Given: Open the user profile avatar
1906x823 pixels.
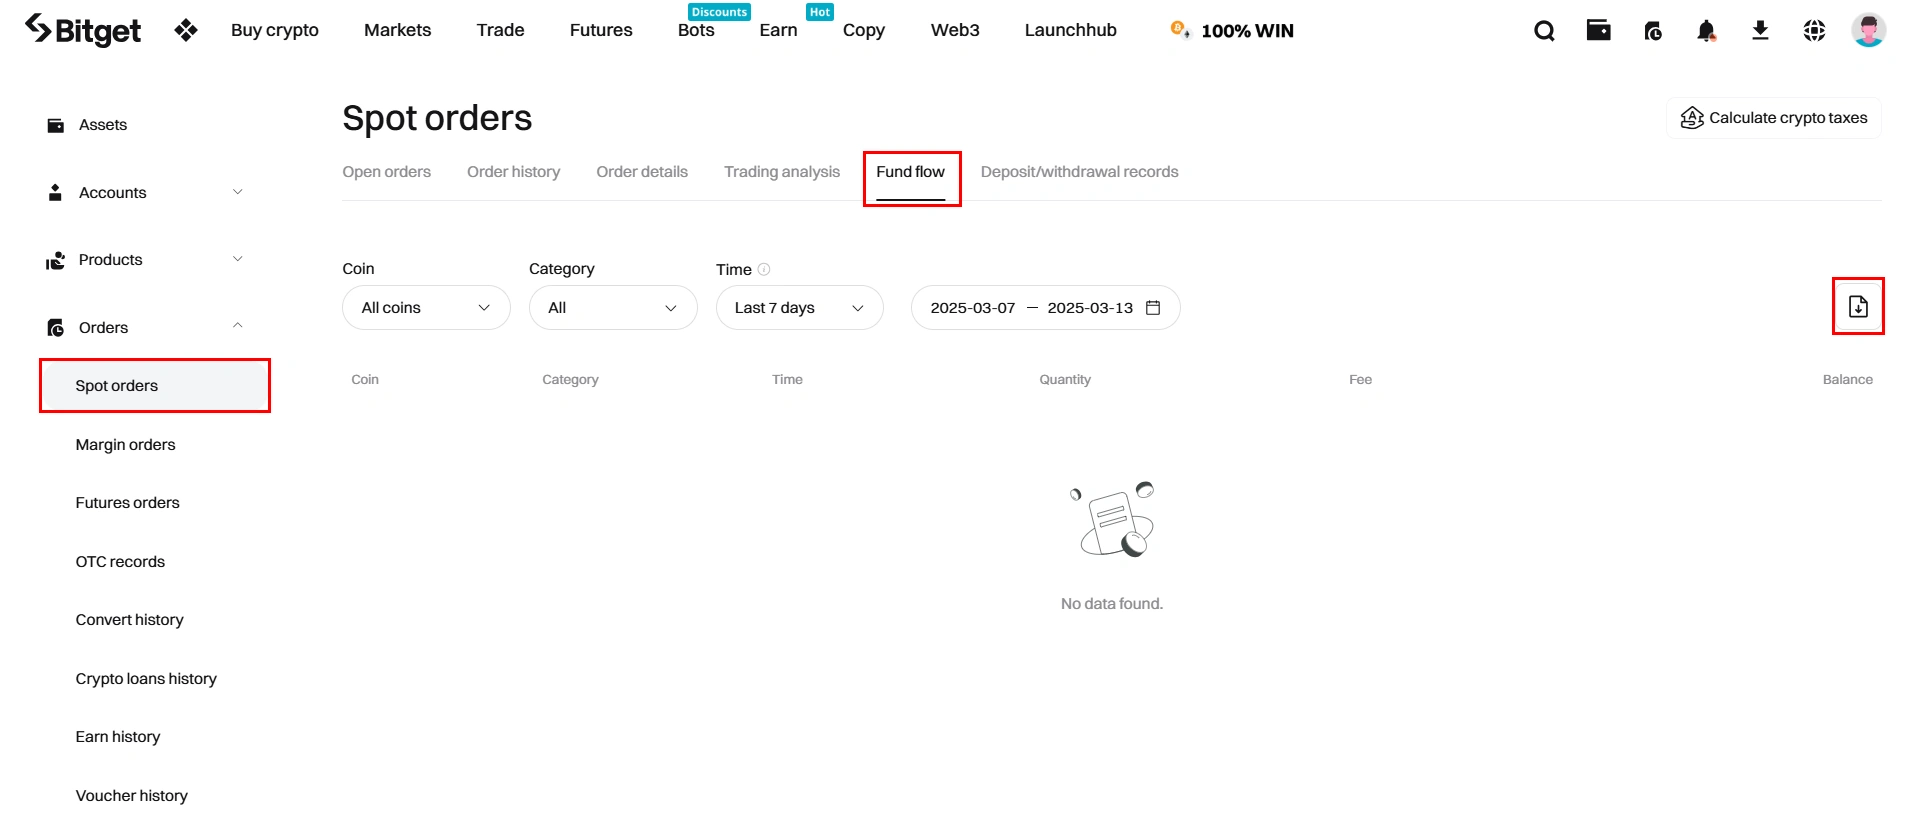Looking at the screenshot, I should (x=1868, y=30).
